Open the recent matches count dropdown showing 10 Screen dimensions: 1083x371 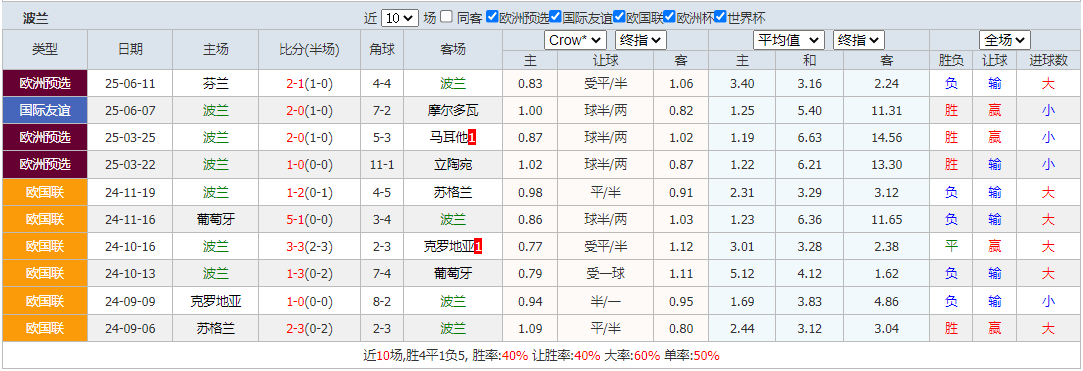[x=399, y=18]
